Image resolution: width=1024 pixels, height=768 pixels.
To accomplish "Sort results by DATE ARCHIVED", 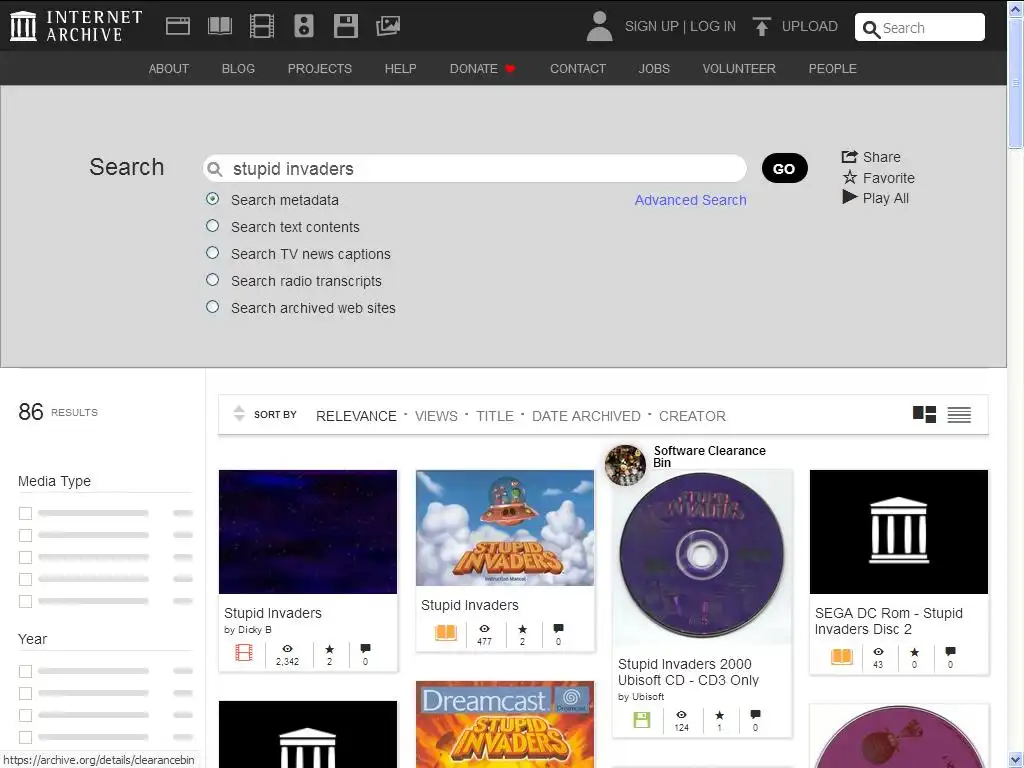I will click(586, 416).
